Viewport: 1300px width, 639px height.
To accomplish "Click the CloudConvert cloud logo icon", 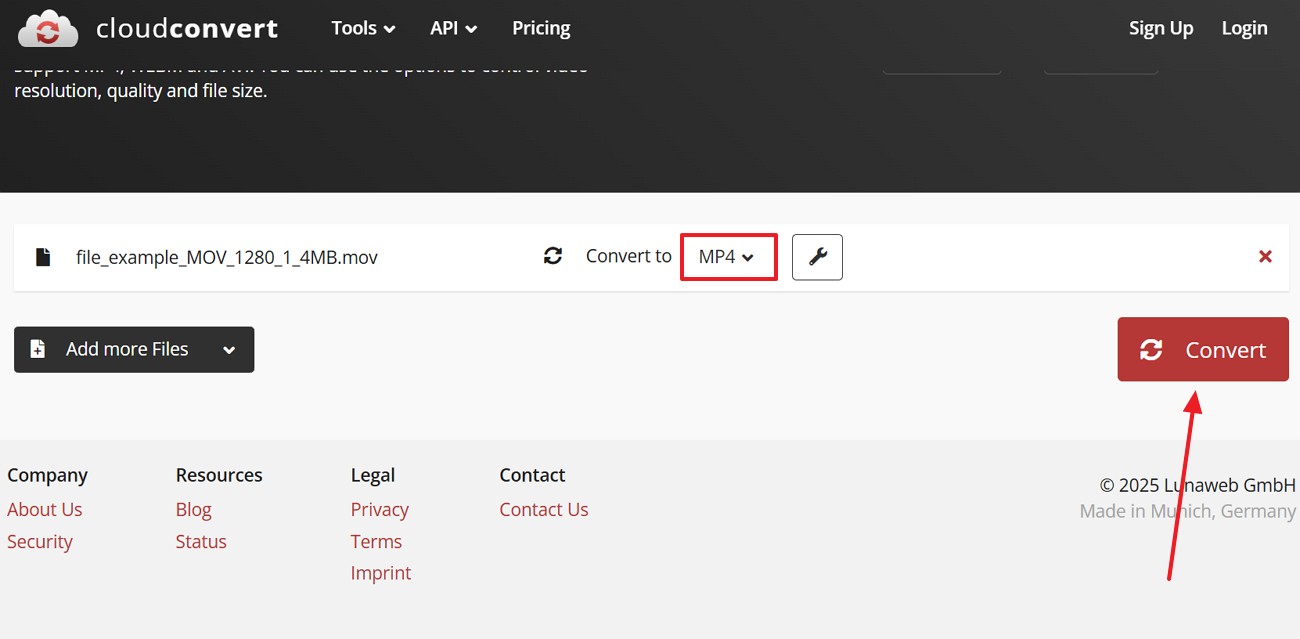I will click(47, 28).
